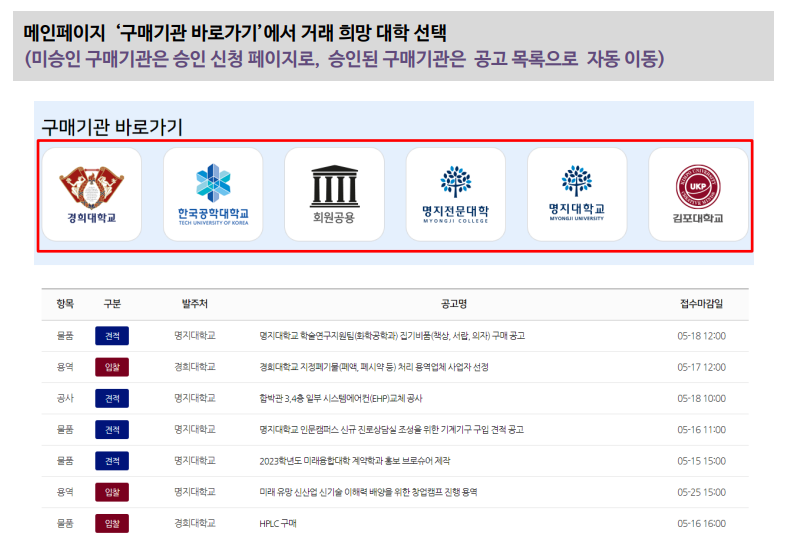Viewport: 793px width, 560px height.
Task: Click 물품 in the HPLC 구매 row
Action: point(65,524)
